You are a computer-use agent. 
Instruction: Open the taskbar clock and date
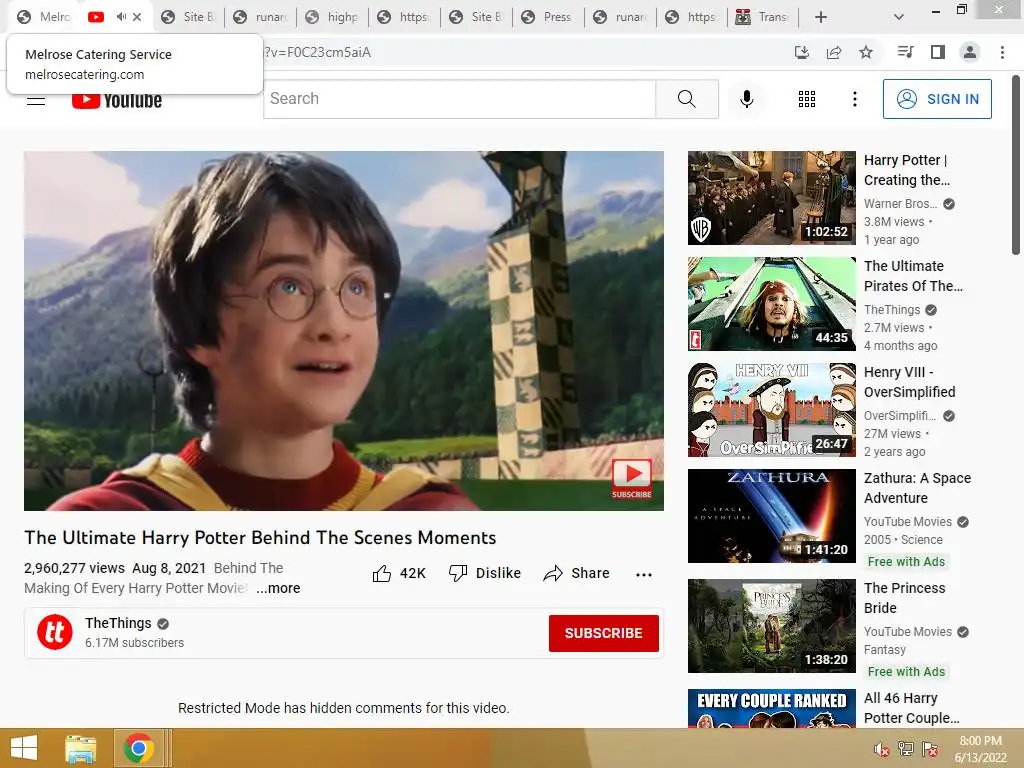(x=980, y=749)
